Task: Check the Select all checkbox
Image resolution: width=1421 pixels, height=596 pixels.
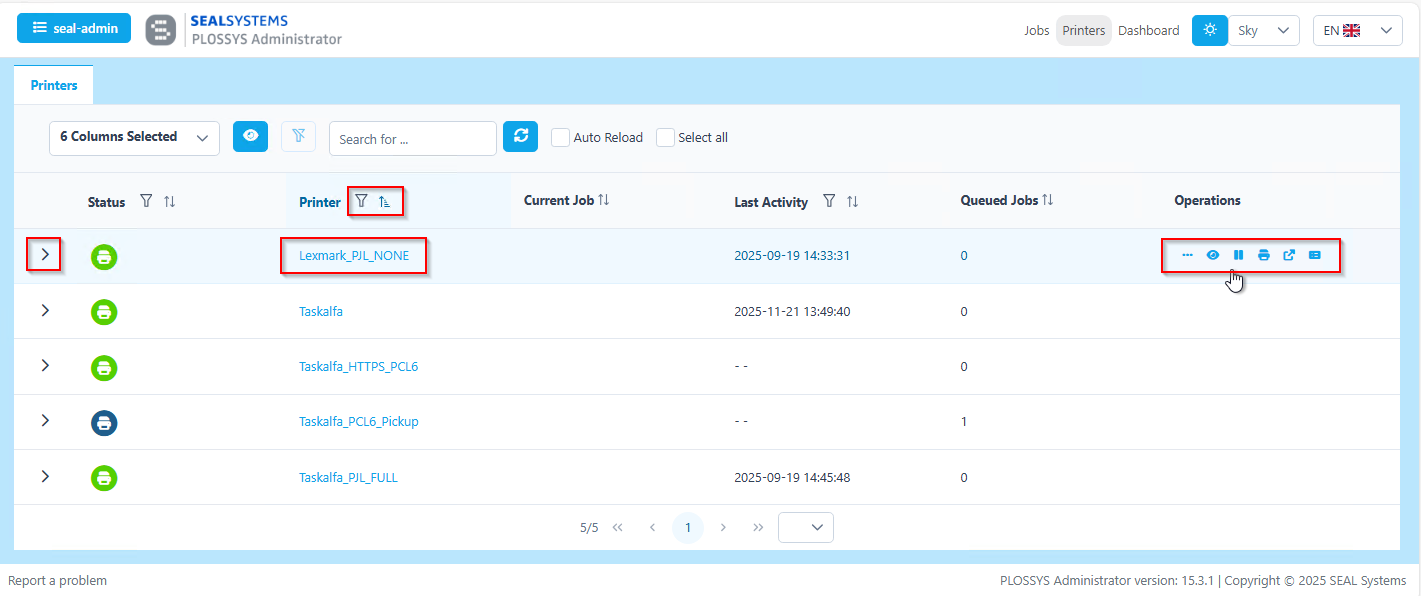Action: point(666,137)
